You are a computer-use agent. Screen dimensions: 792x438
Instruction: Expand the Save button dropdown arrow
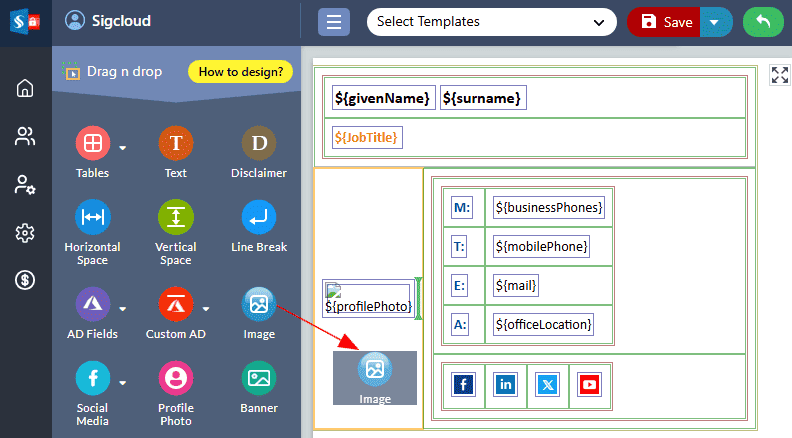coord(716,22)
